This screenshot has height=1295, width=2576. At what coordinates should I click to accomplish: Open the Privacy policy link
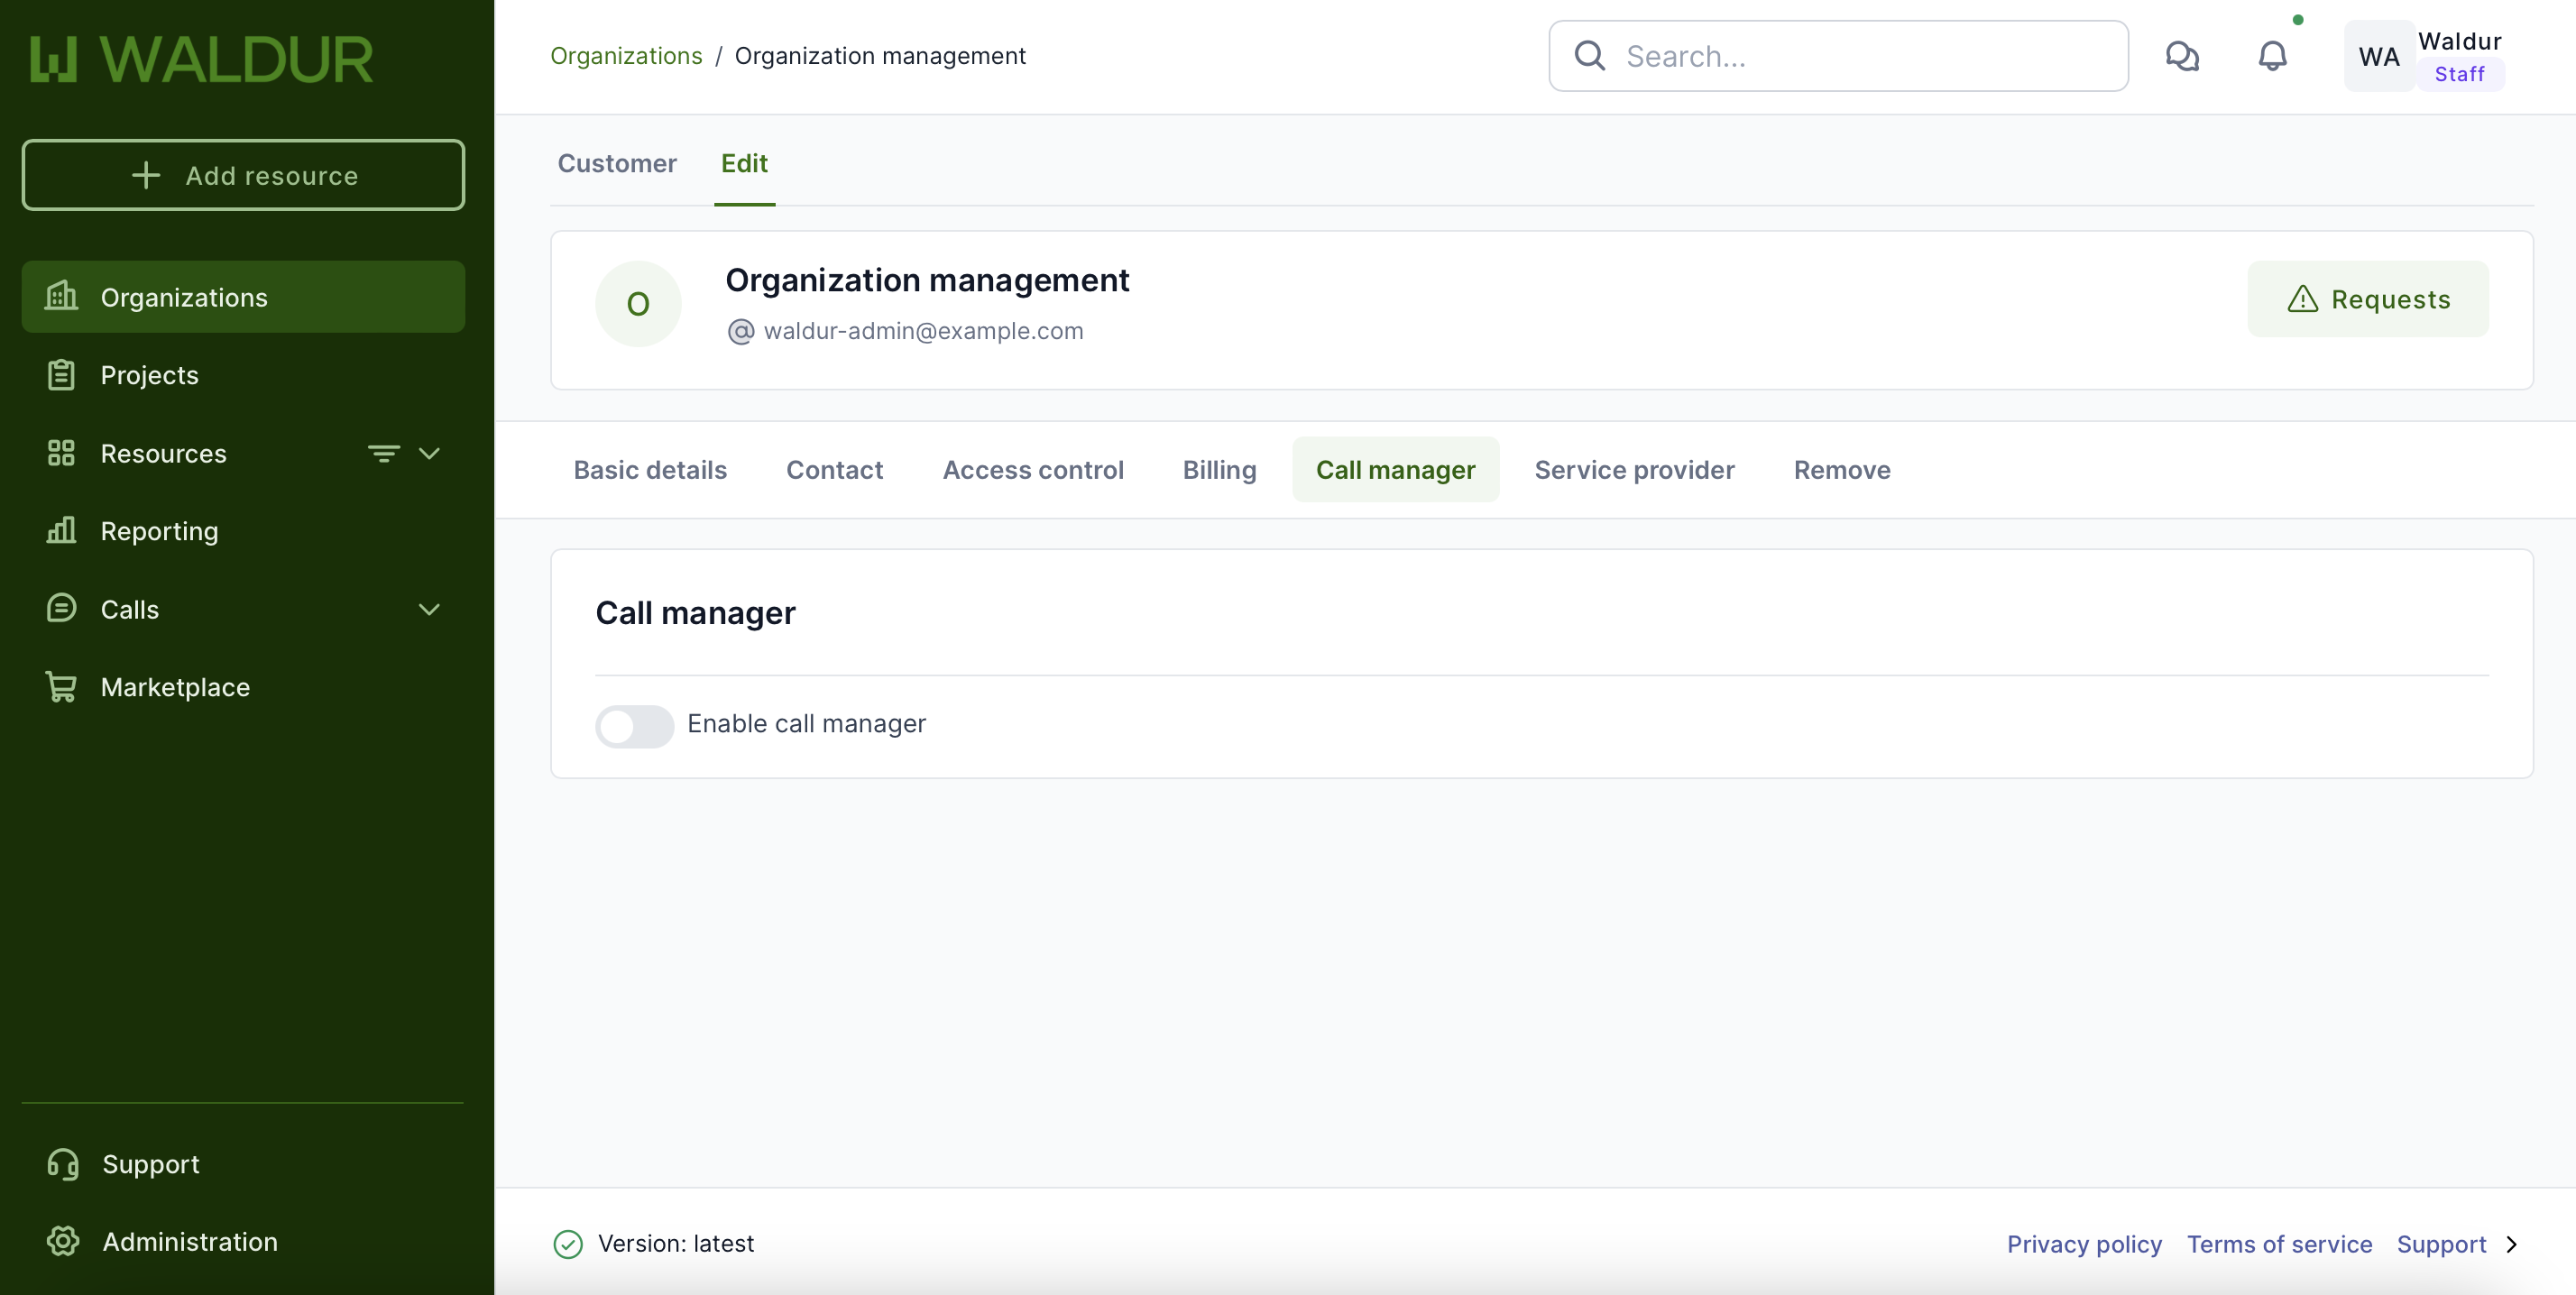point(2083,1244)
